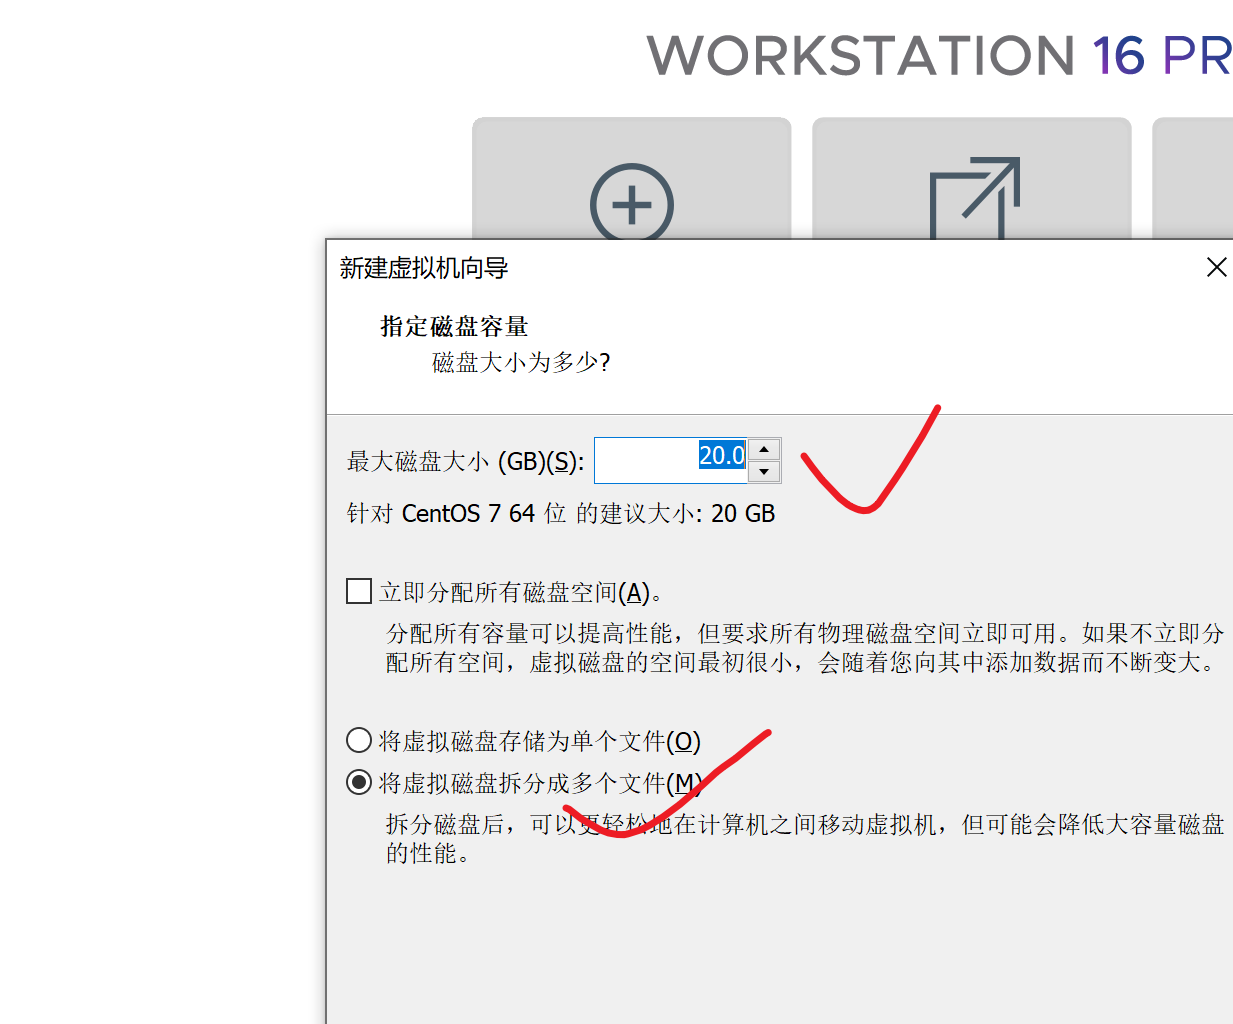Click the 最大磁盘大小 (GB)(S) label
Image resolution: width=1233 pixels, height=1024 pixels.
465,461
